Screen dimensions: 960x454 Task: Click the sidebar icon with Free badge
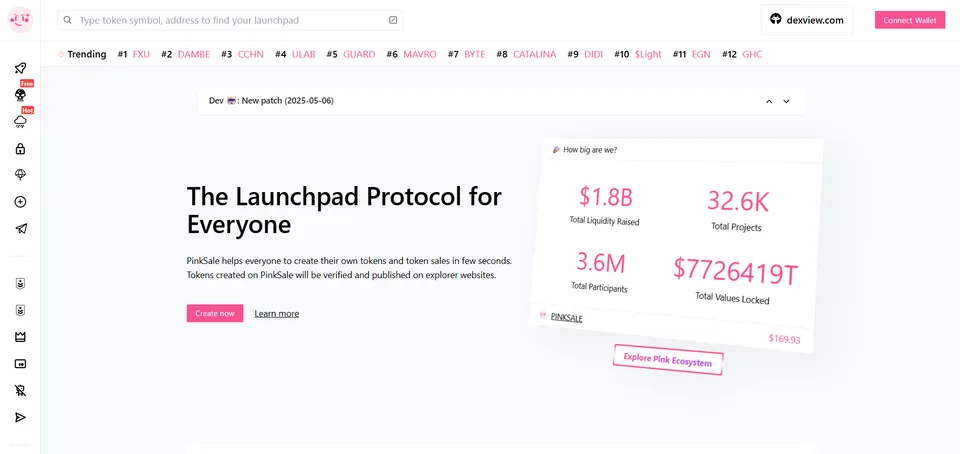[x=20, y=95]
